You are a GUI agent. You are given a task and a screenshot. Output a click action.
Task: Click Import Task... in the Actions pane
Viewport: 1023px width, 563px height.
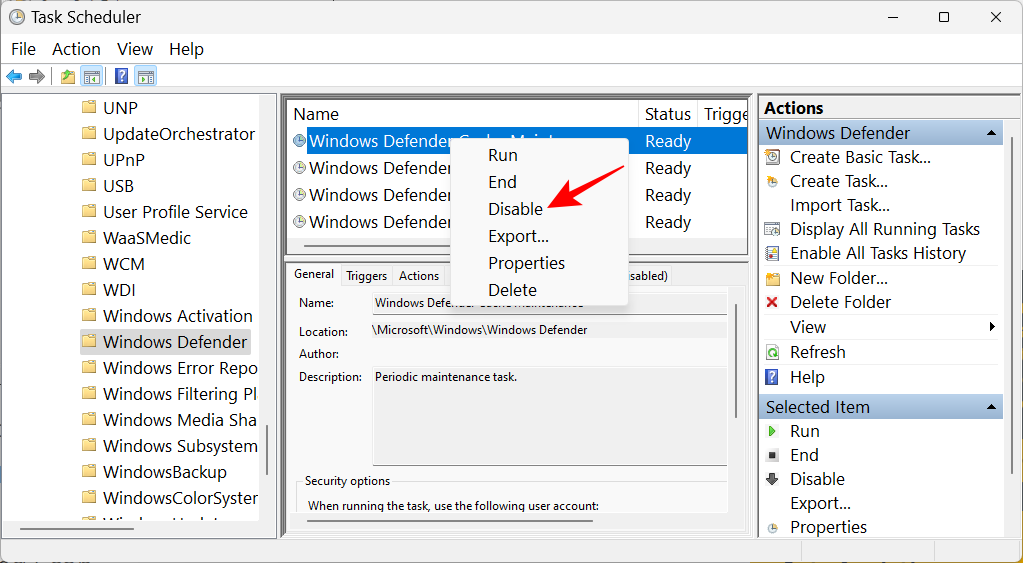point(839,205)
